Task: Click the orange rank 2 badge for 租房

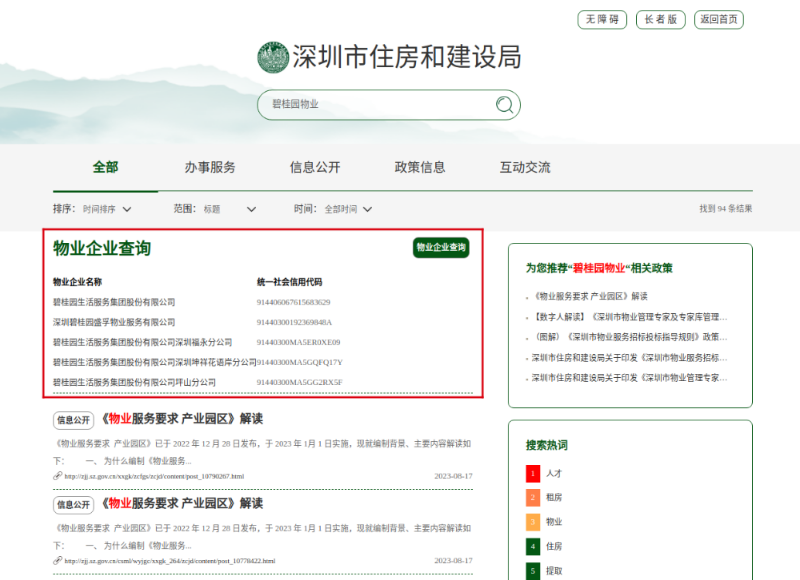Action: [533, 497]
